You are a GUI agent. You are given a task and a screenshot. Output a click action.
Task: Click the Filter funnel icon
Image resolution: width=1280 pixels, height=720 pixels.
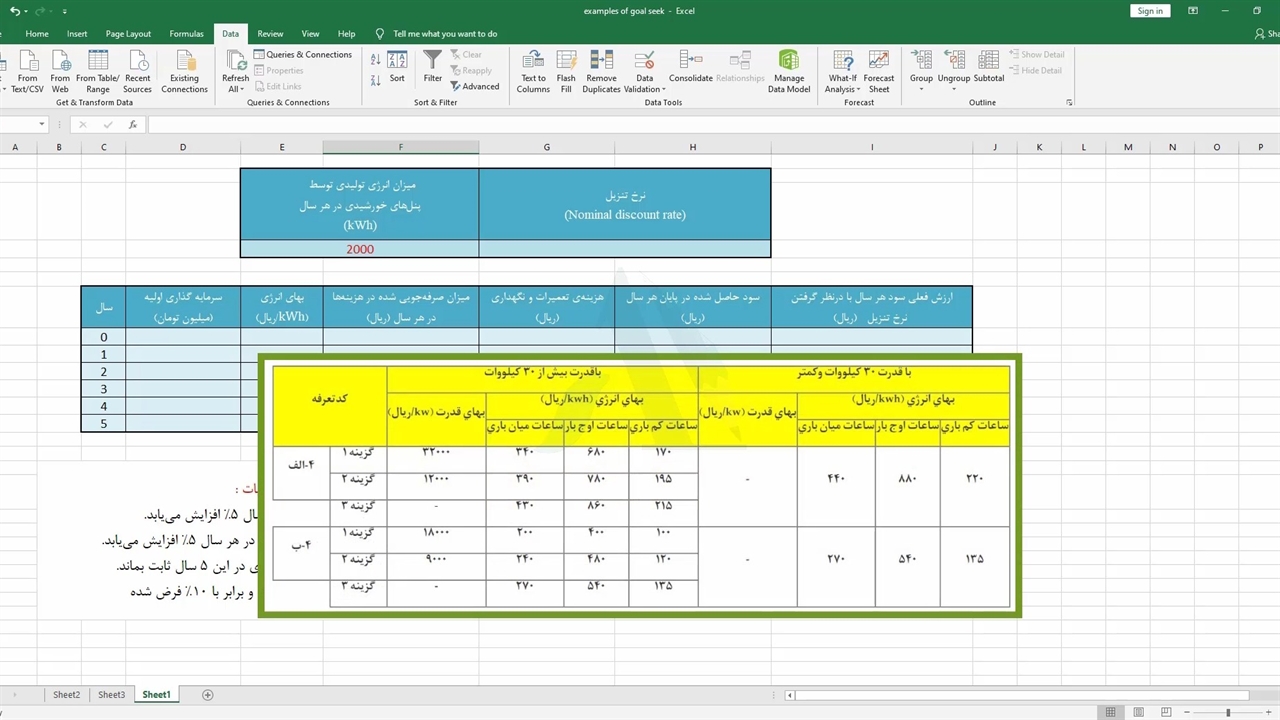pos(432,62)
